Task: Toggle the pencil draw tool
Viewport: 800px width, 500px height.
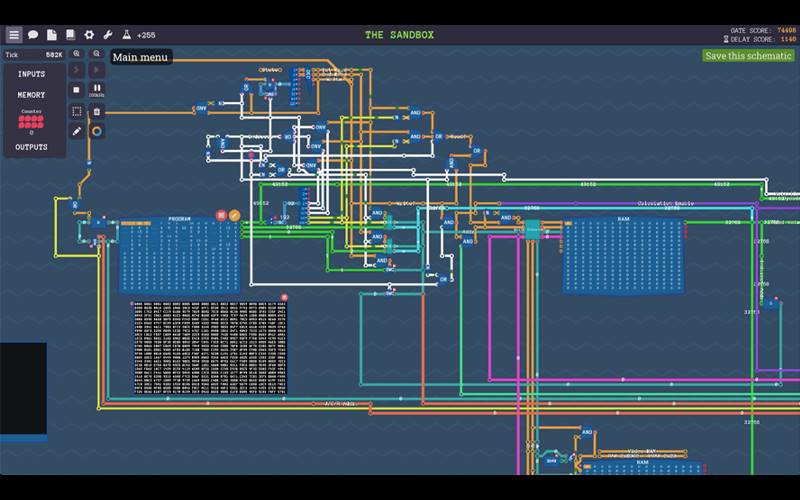Action: (77, 131)
